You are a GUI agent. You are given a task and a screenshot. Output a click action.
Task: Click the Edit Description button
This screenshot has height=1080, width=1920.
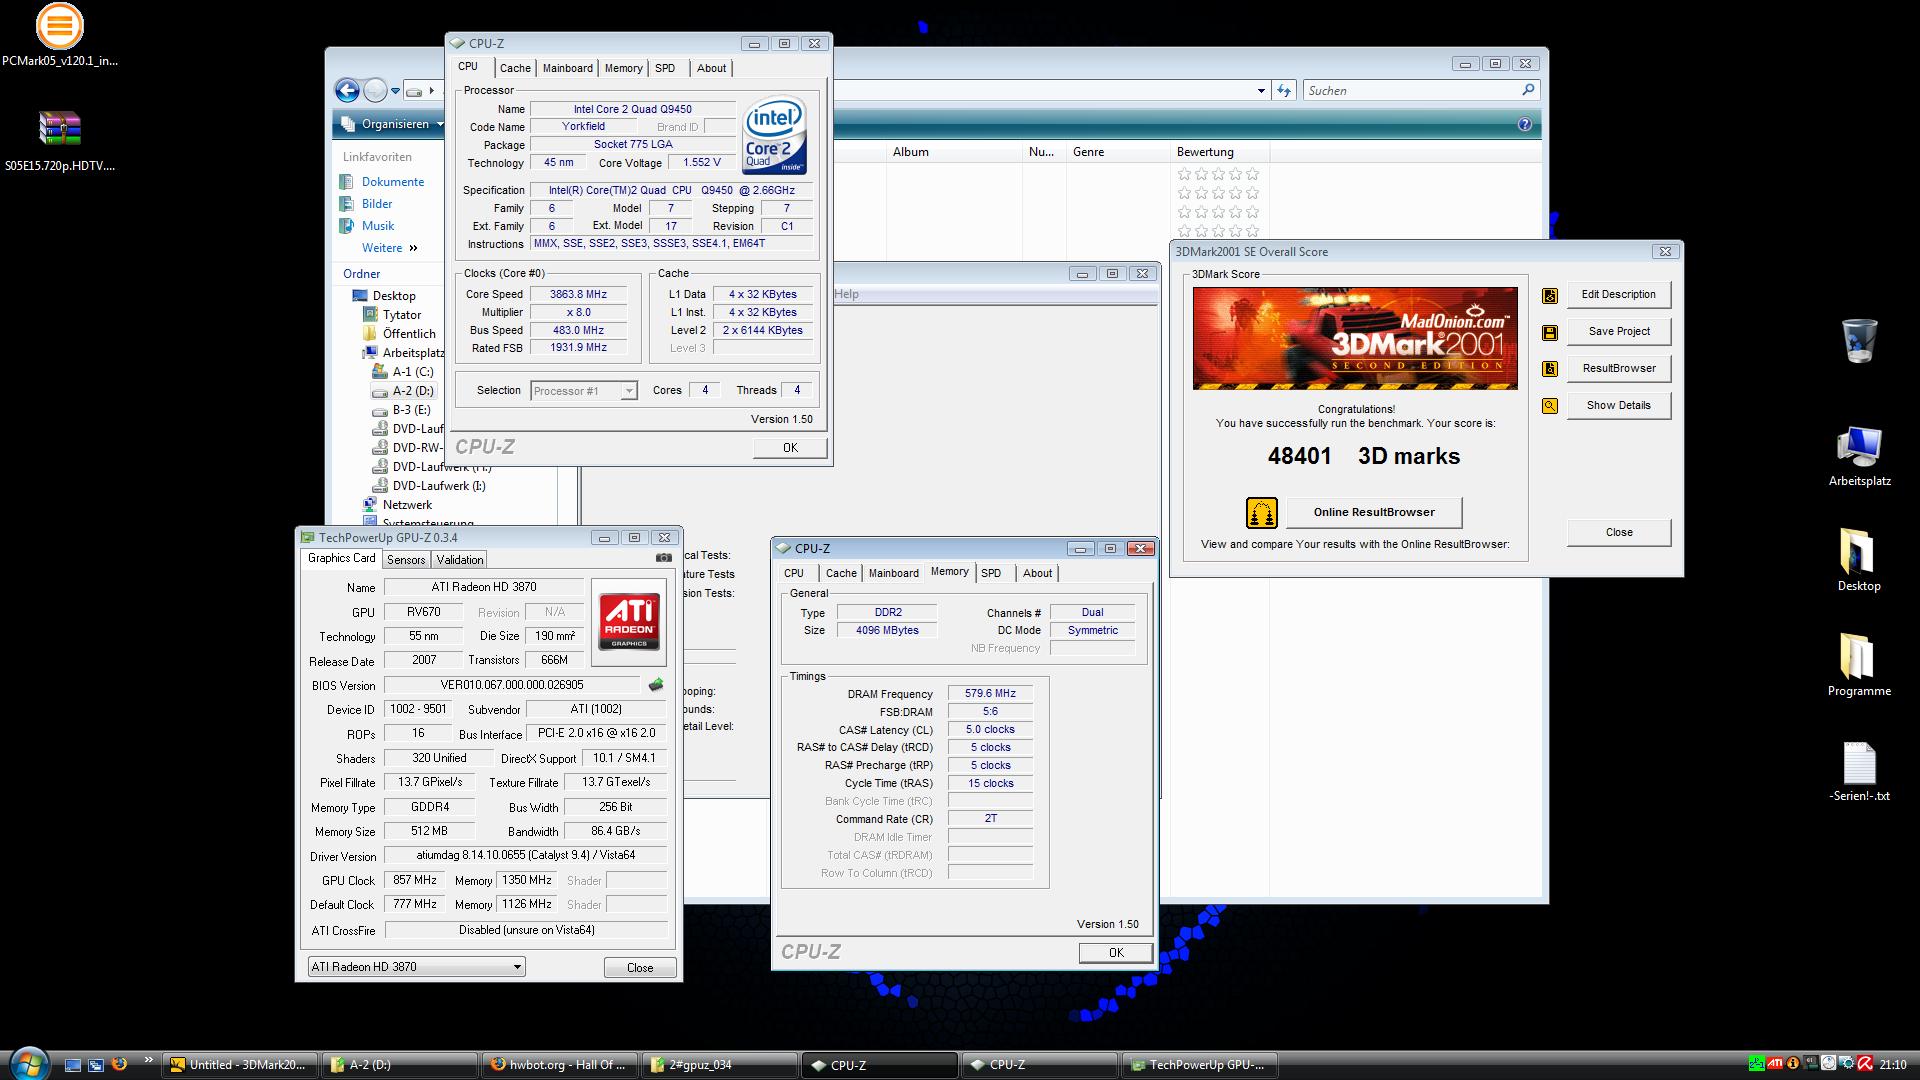(x=1618, y=294)
